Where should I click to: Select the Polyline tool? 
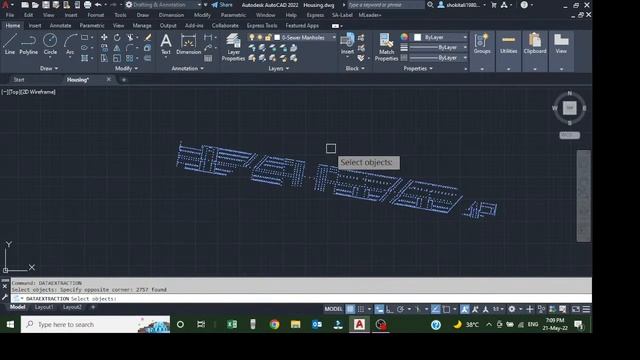pos(29,44)
